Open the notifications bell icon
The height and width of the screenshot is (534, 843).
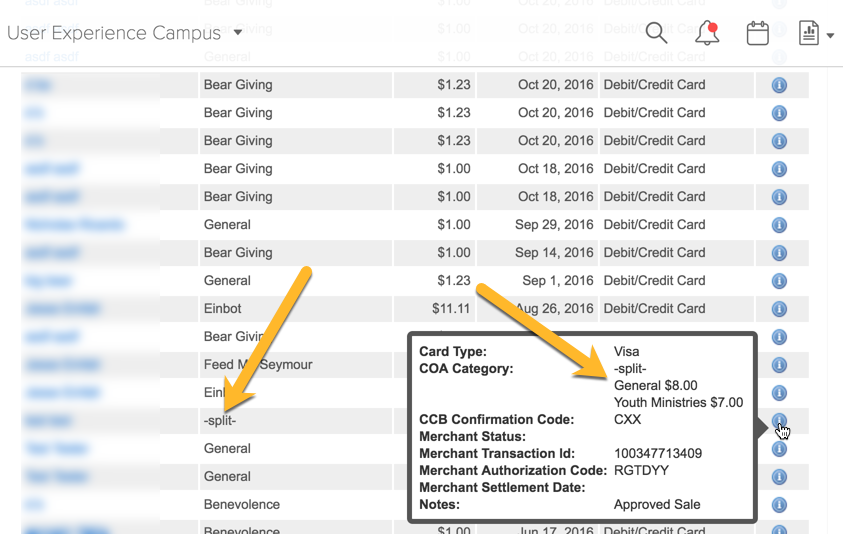point(707,33)
